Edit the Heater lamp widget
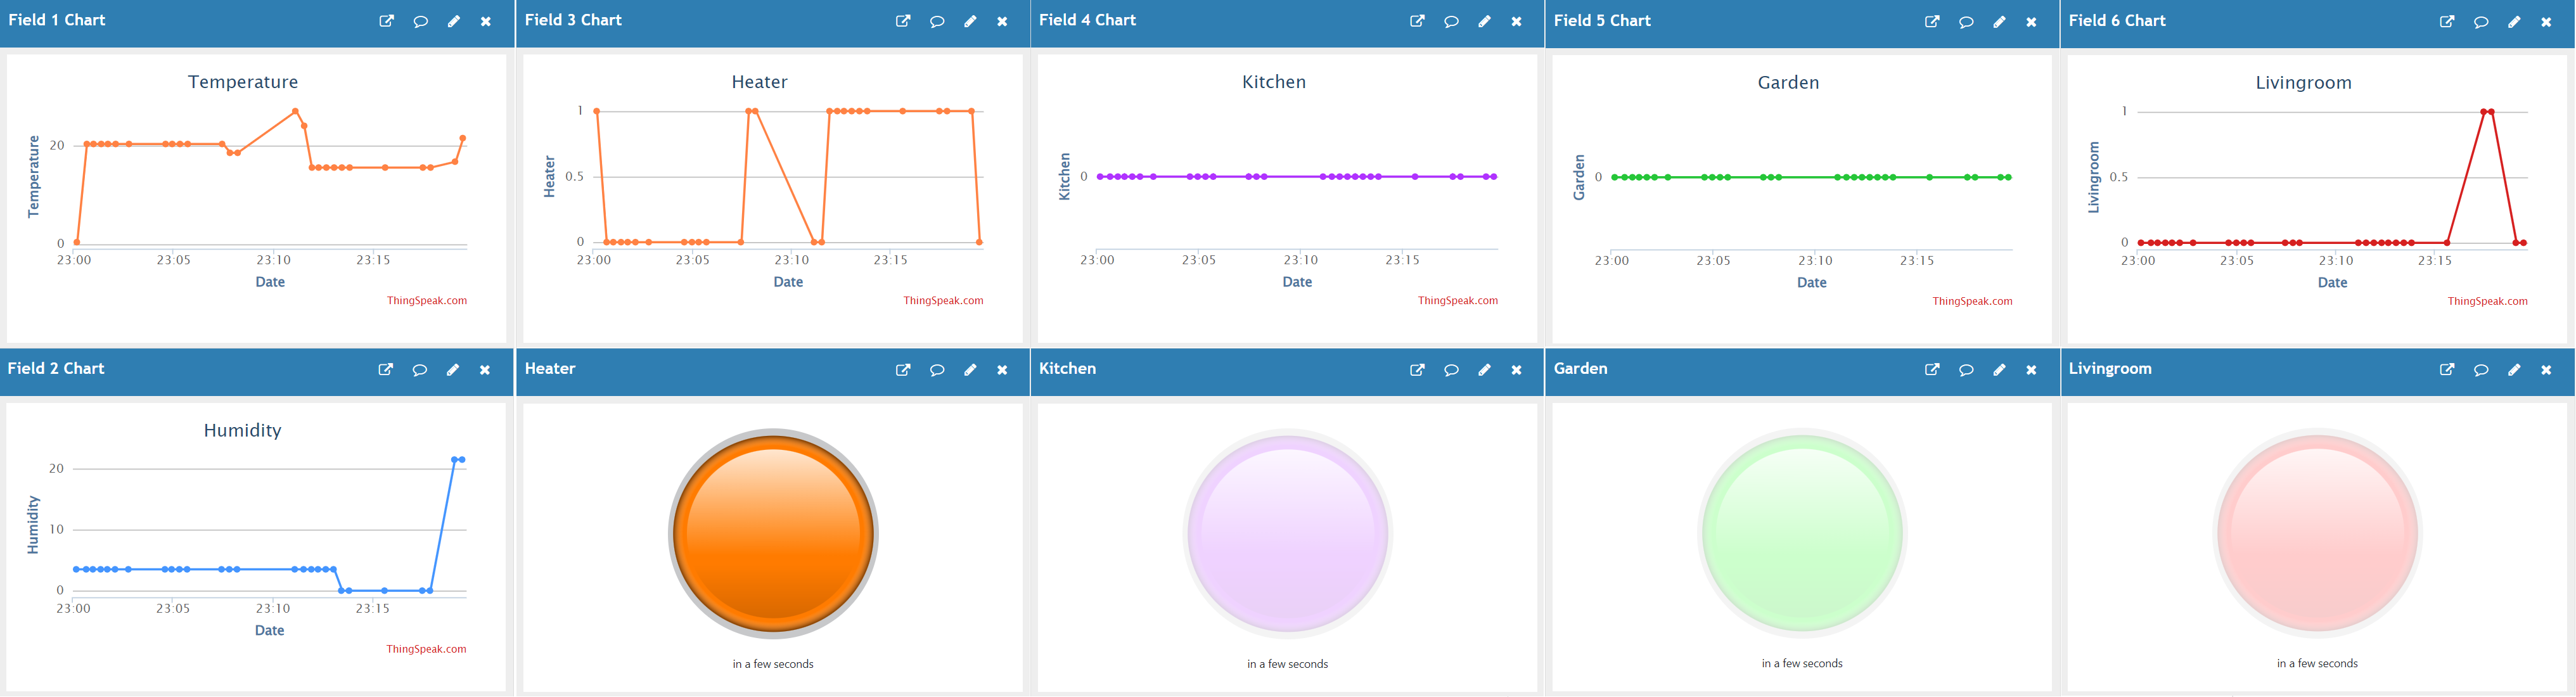The height and width of the screenshot is (697, 2576). (970, 370)
